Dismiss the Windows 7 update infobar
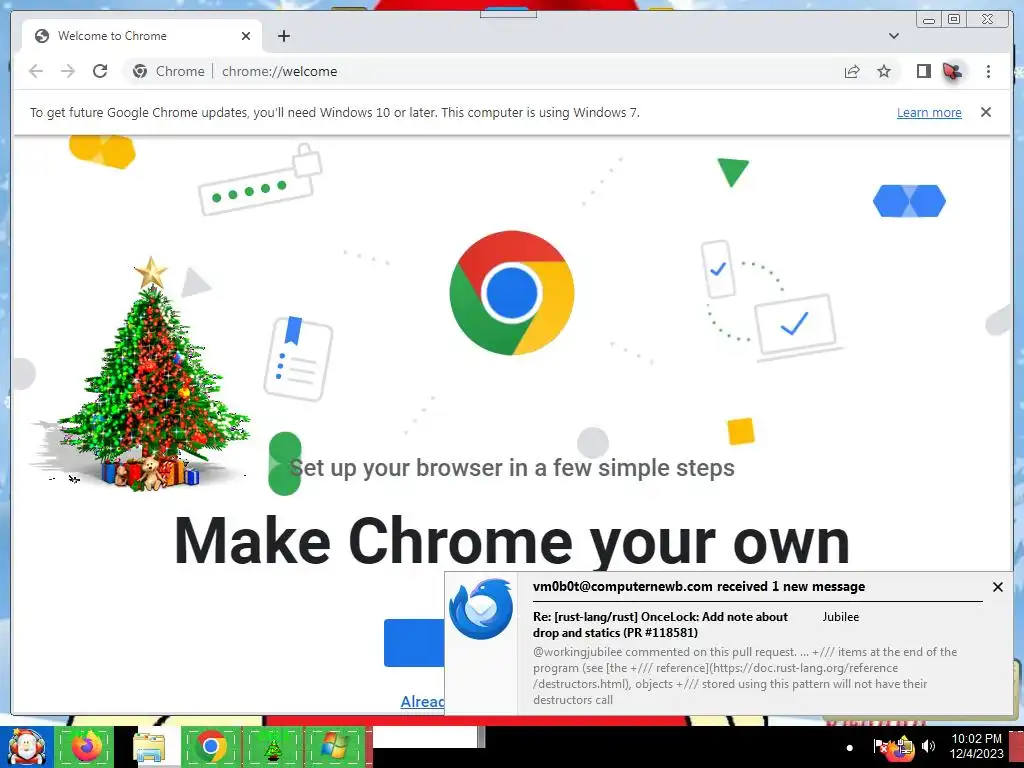 tap(986, 112)
